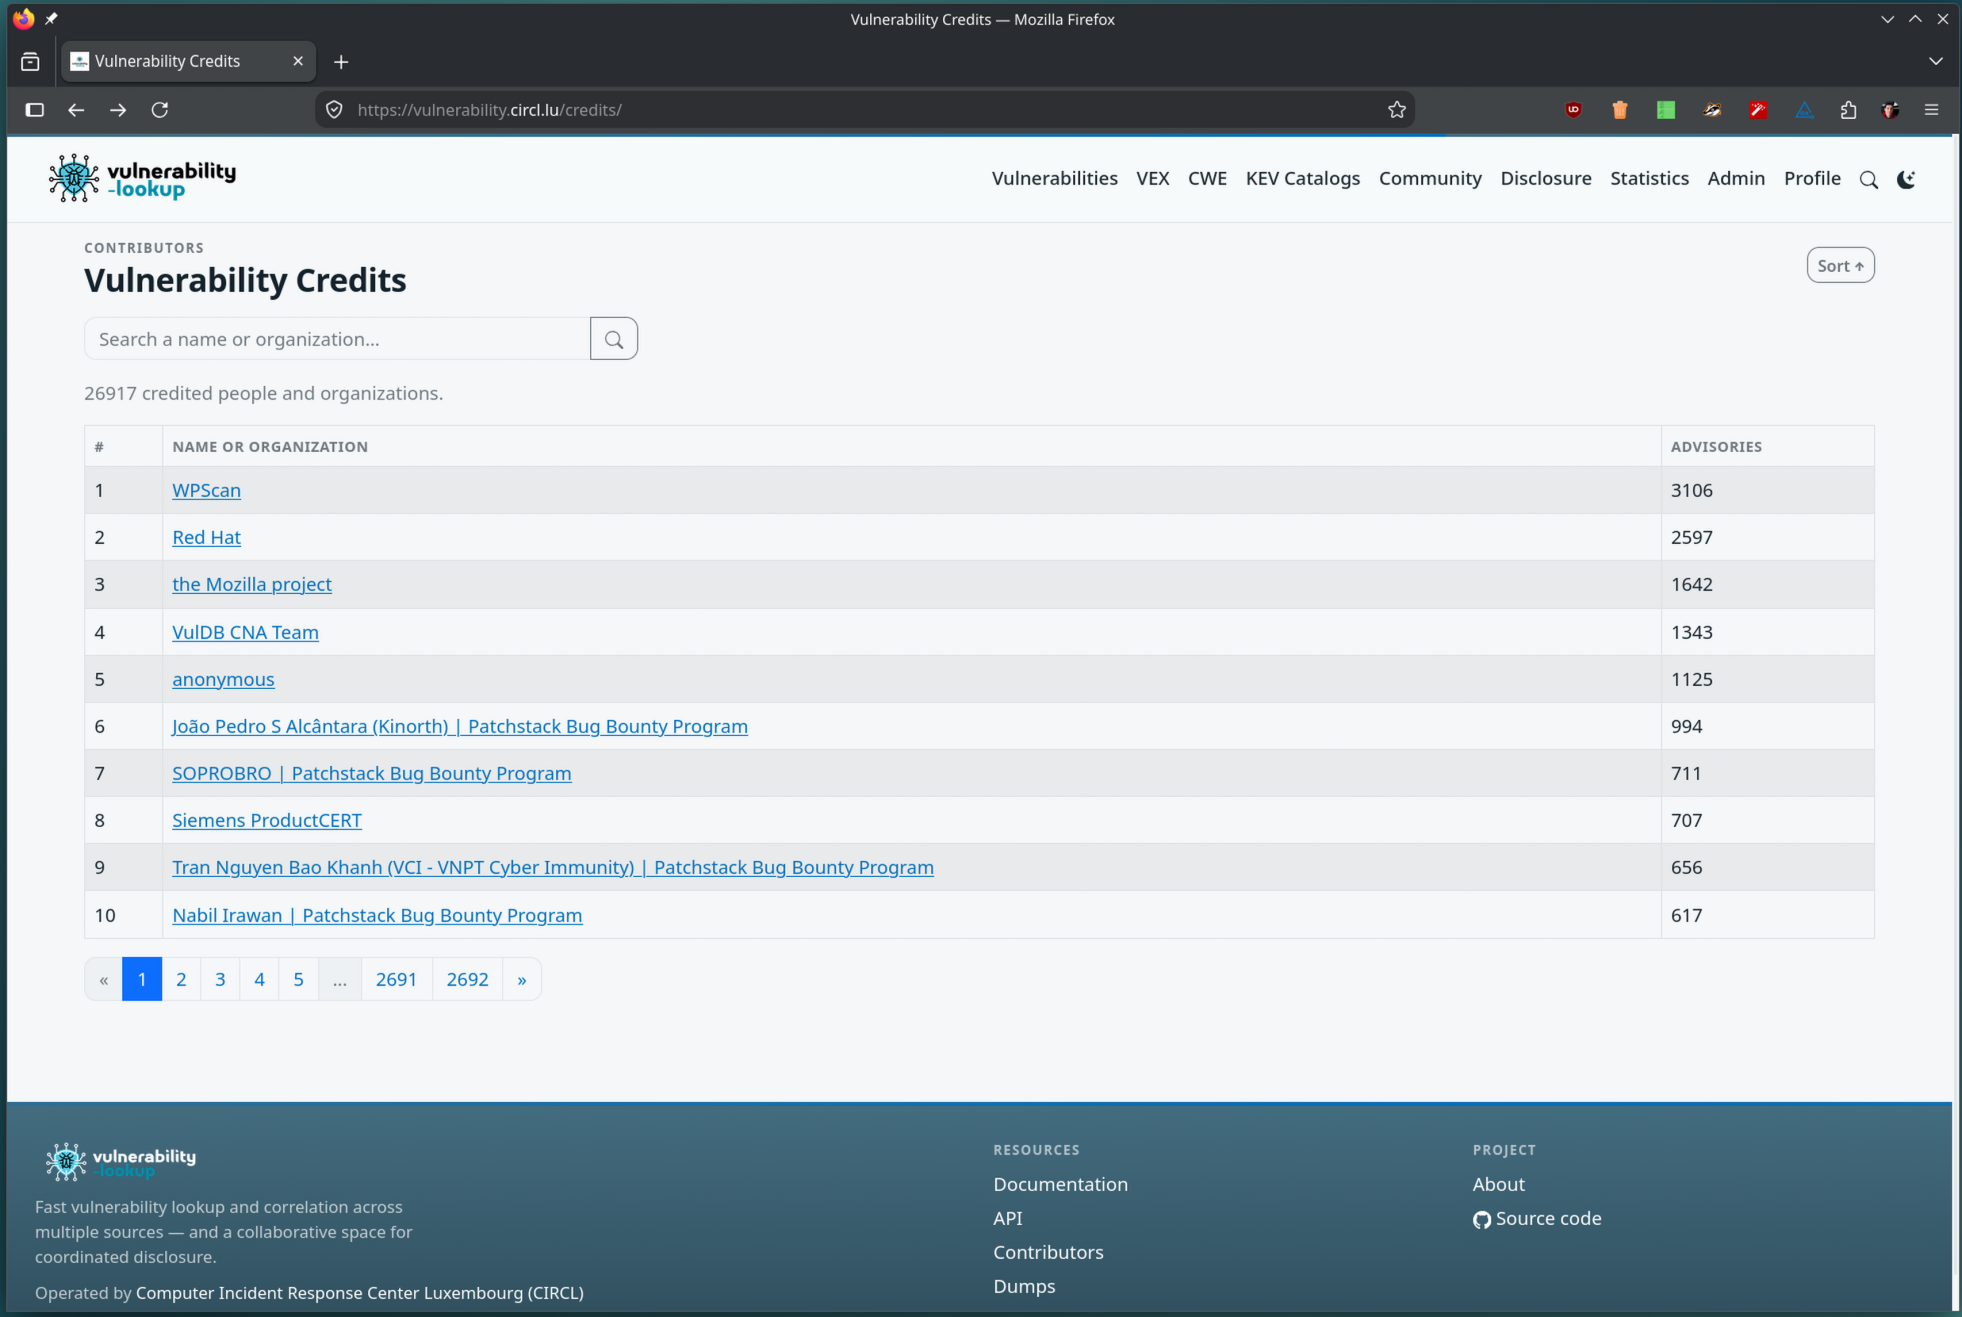Screen dimensions: 1962x1317
Task: Click the next page arrow »
Action: pyautogui.click(x=522, y=979)
